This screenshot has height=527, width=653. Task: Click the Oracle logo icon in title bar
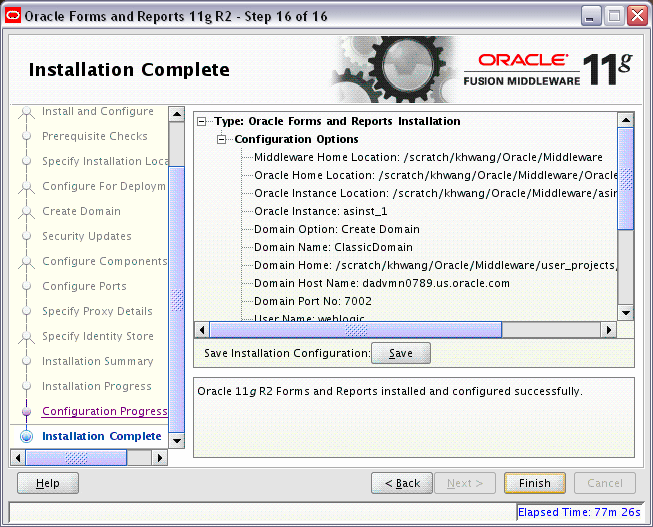(13, 16)
